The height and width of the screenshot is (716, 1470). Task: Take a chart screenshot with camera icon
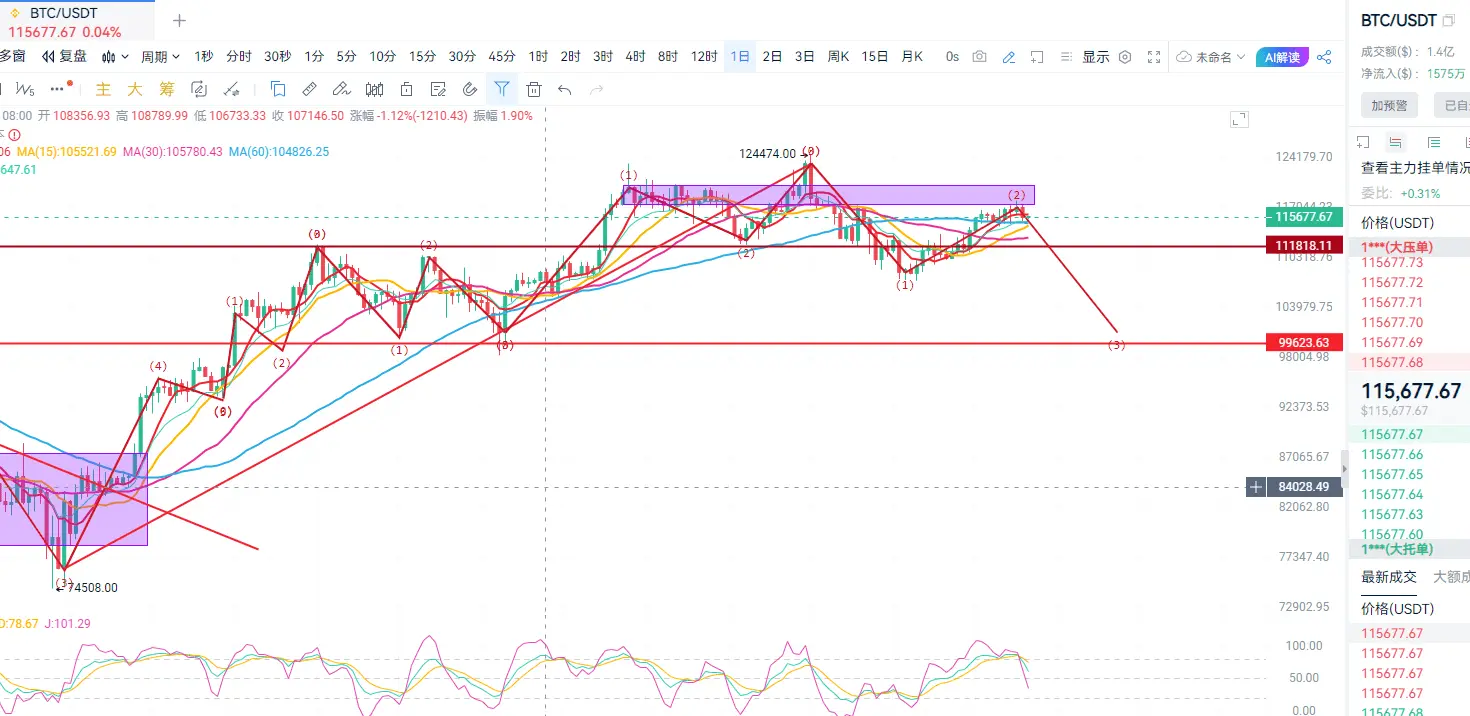pyautogui.click(x=980, y=57)
